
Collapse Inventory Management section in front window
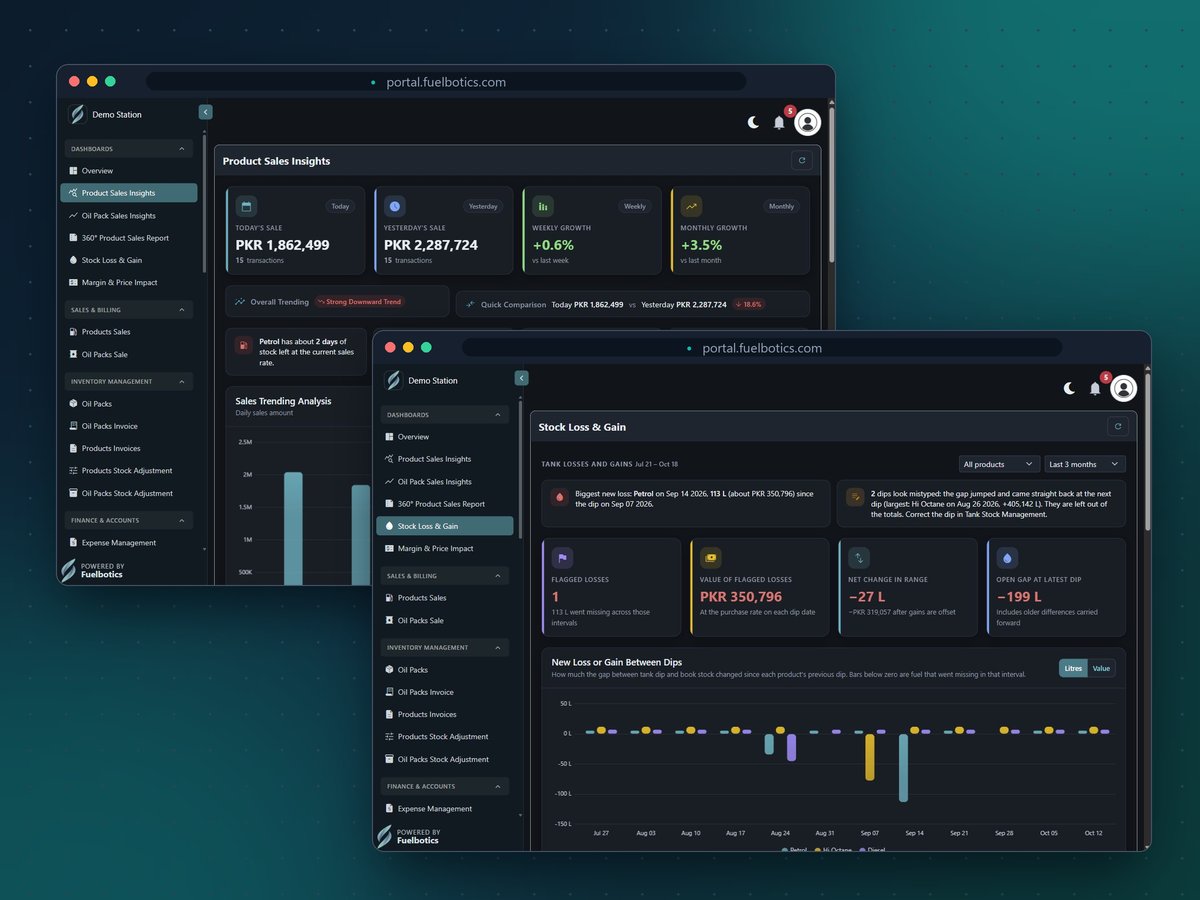coord(444,647)
